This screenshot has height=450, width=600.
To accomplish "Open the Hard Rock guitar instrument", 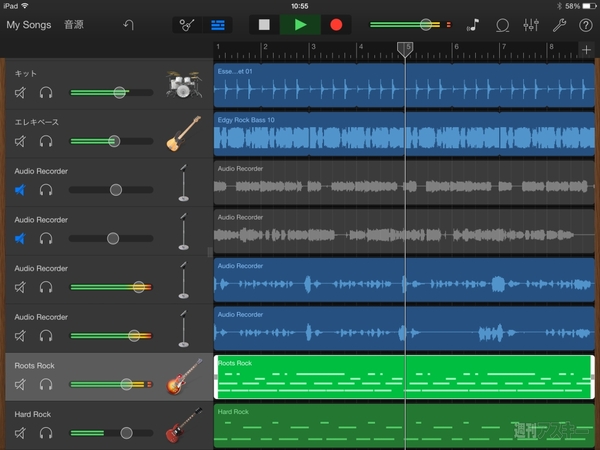I will [182, 427].
